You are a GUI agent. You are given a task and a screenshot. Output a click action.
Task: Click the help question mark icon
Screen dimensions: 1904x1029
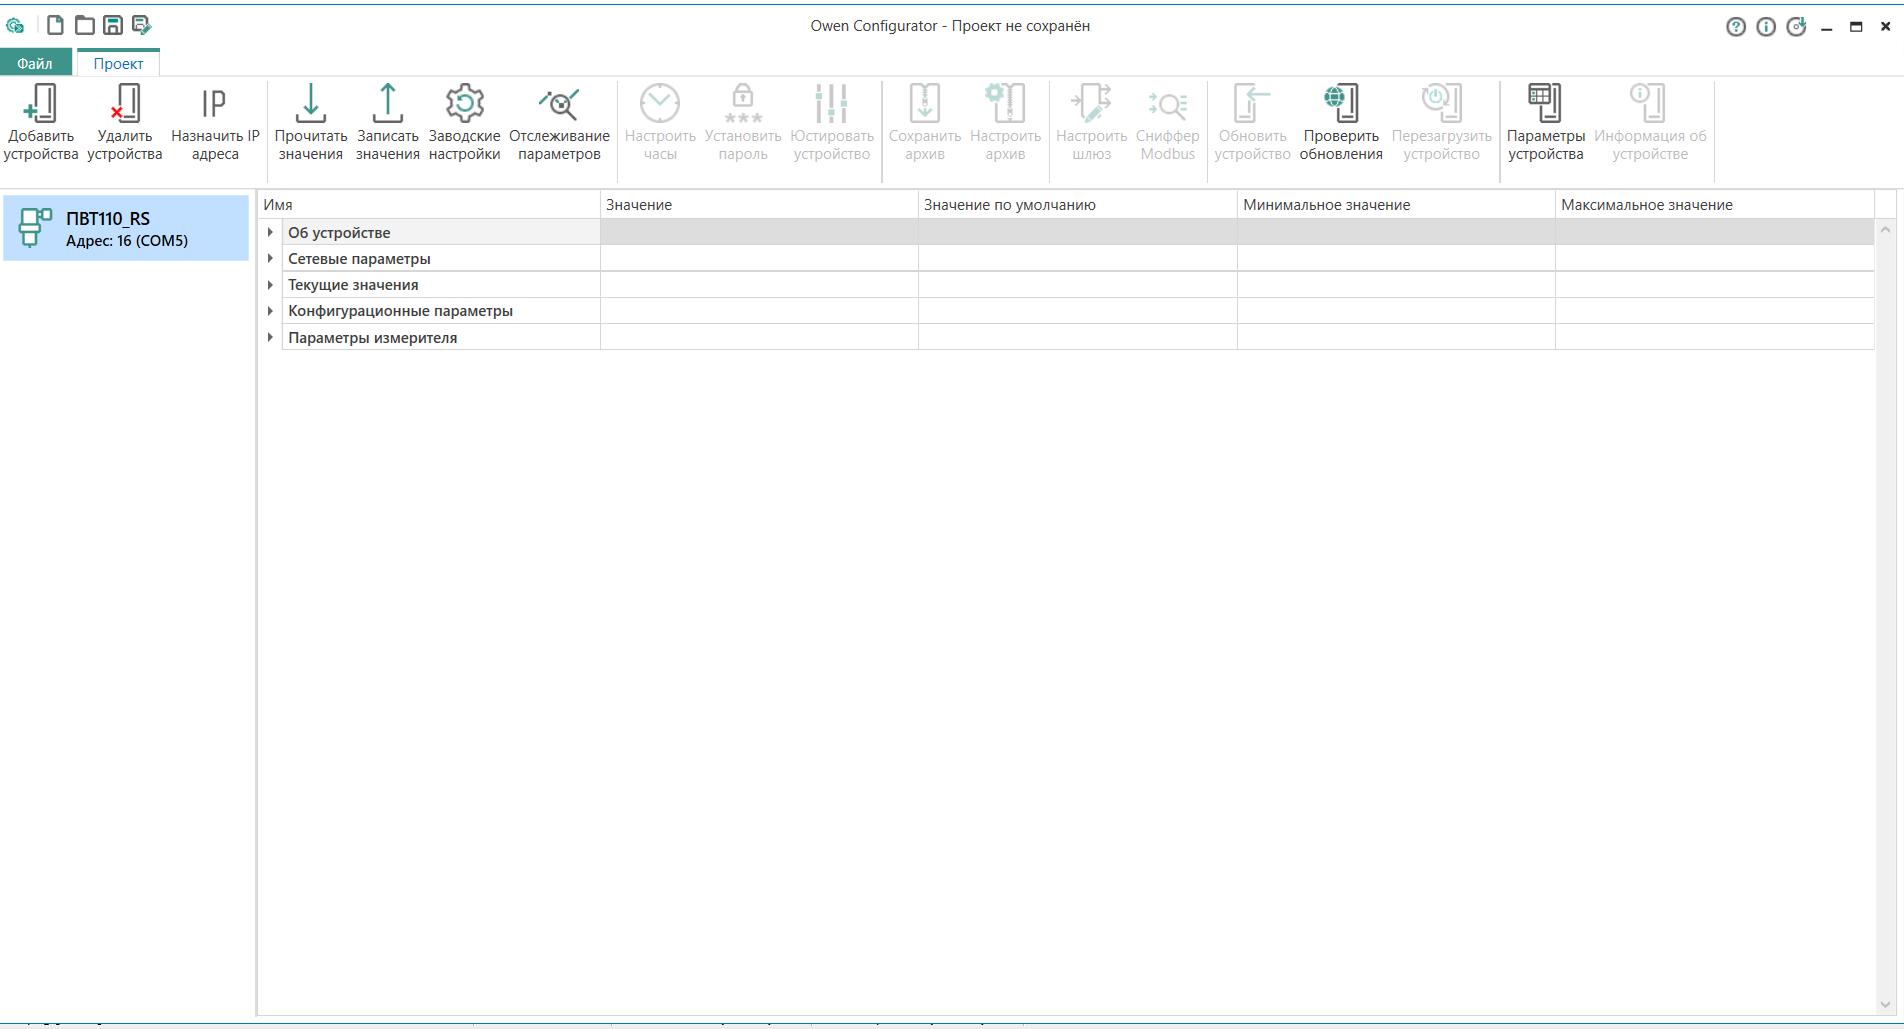point(1735,27)
